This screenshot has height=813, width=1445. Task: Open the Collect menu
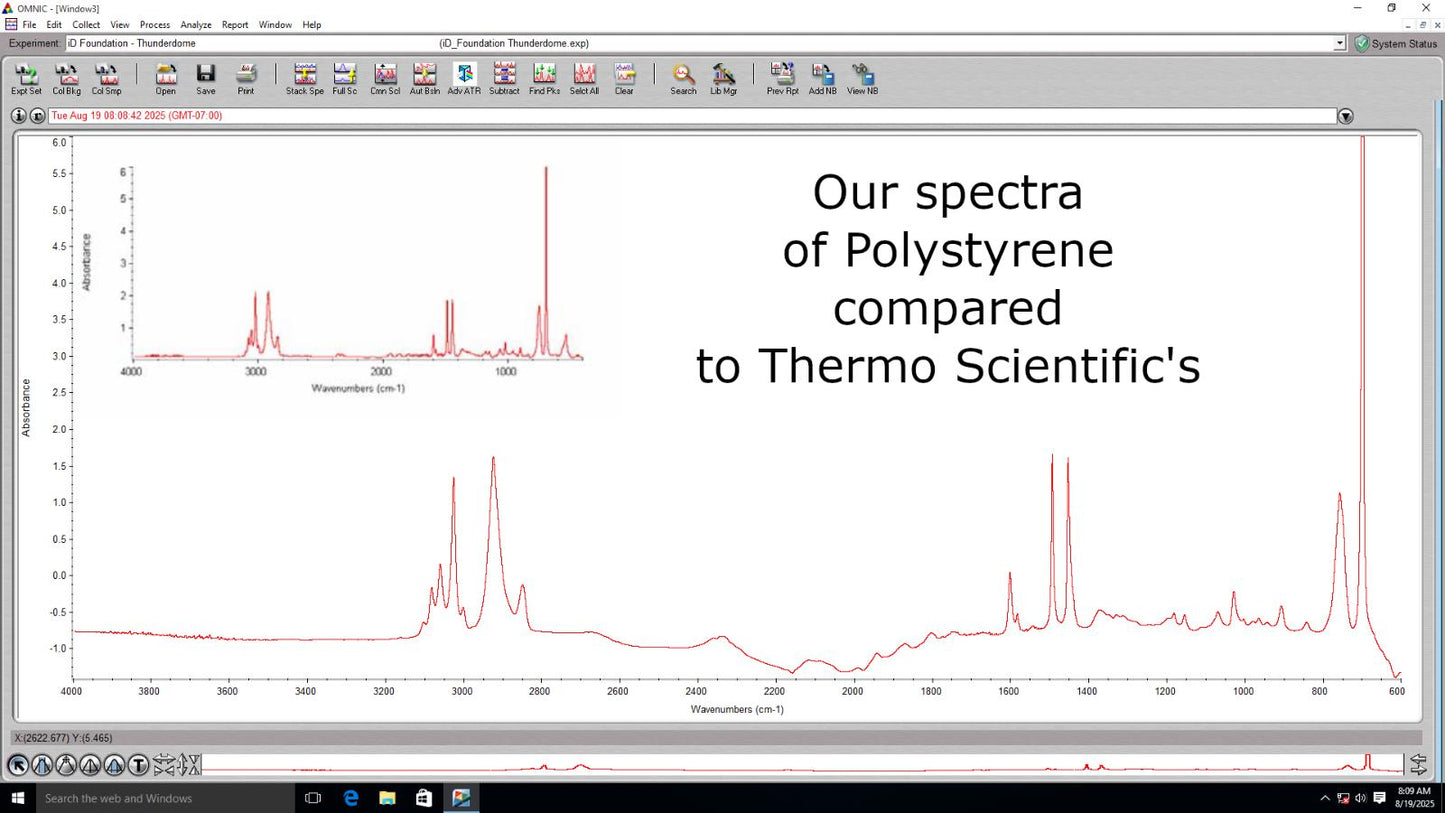click(x=86, y=25)
